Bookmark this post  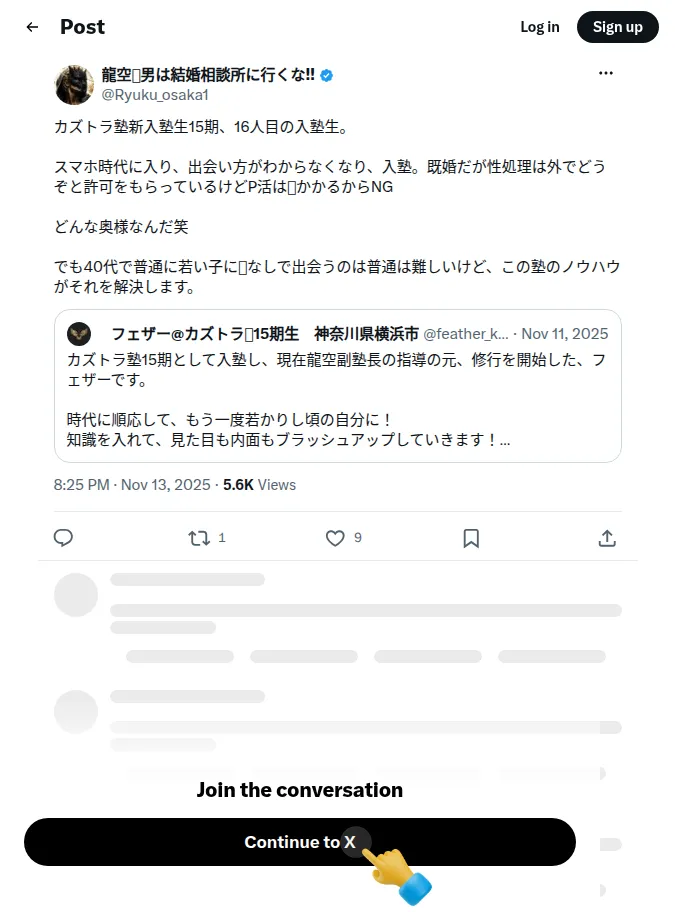[x=471, y=538]
